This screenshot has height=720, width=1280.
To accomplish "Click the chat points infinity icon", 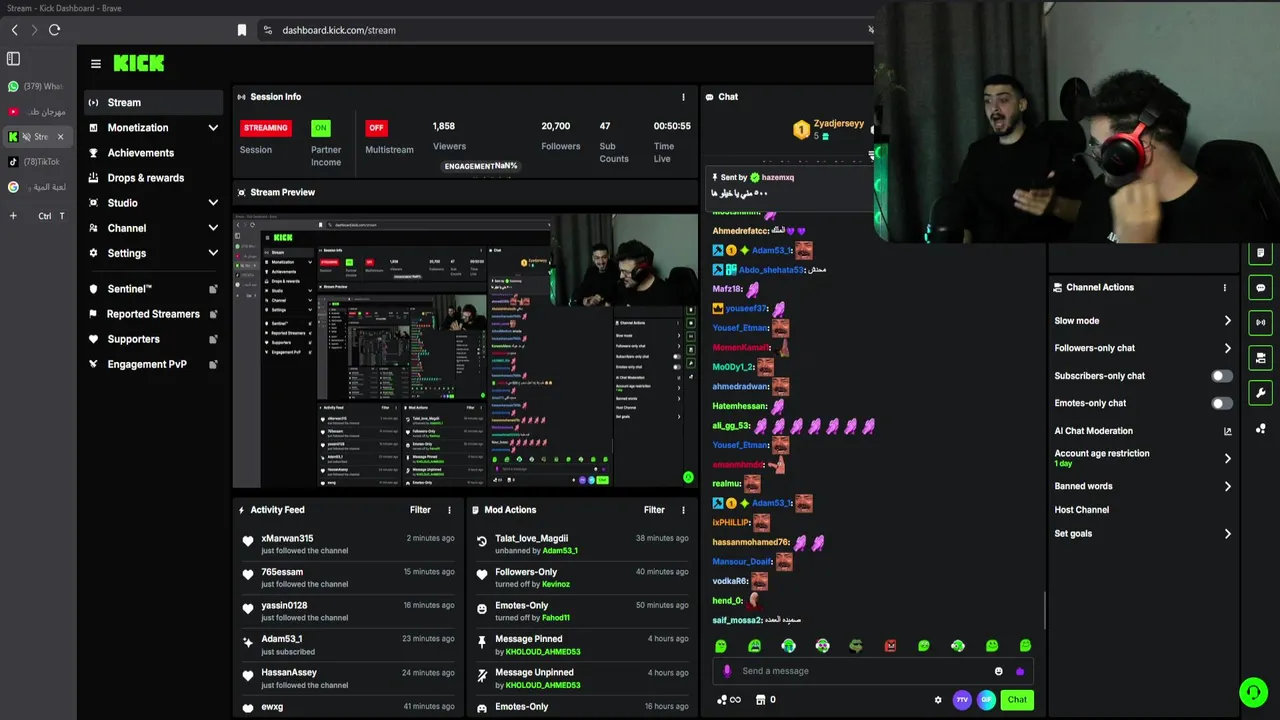I will click(729, 700).
